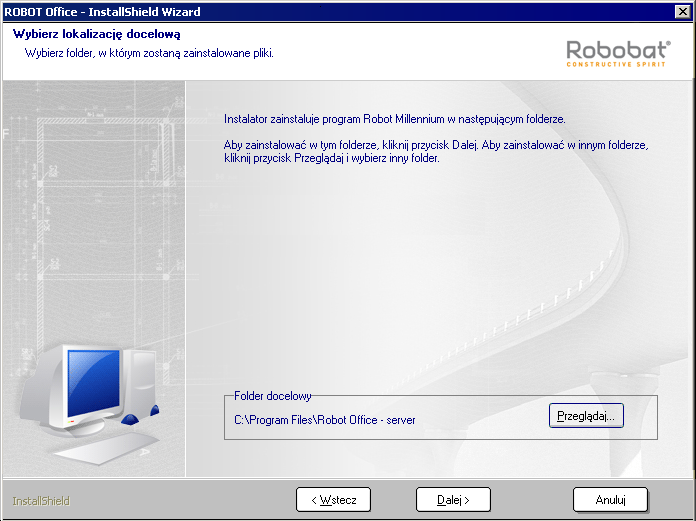Click the Przeglądaj... browse button

[586, 416]
